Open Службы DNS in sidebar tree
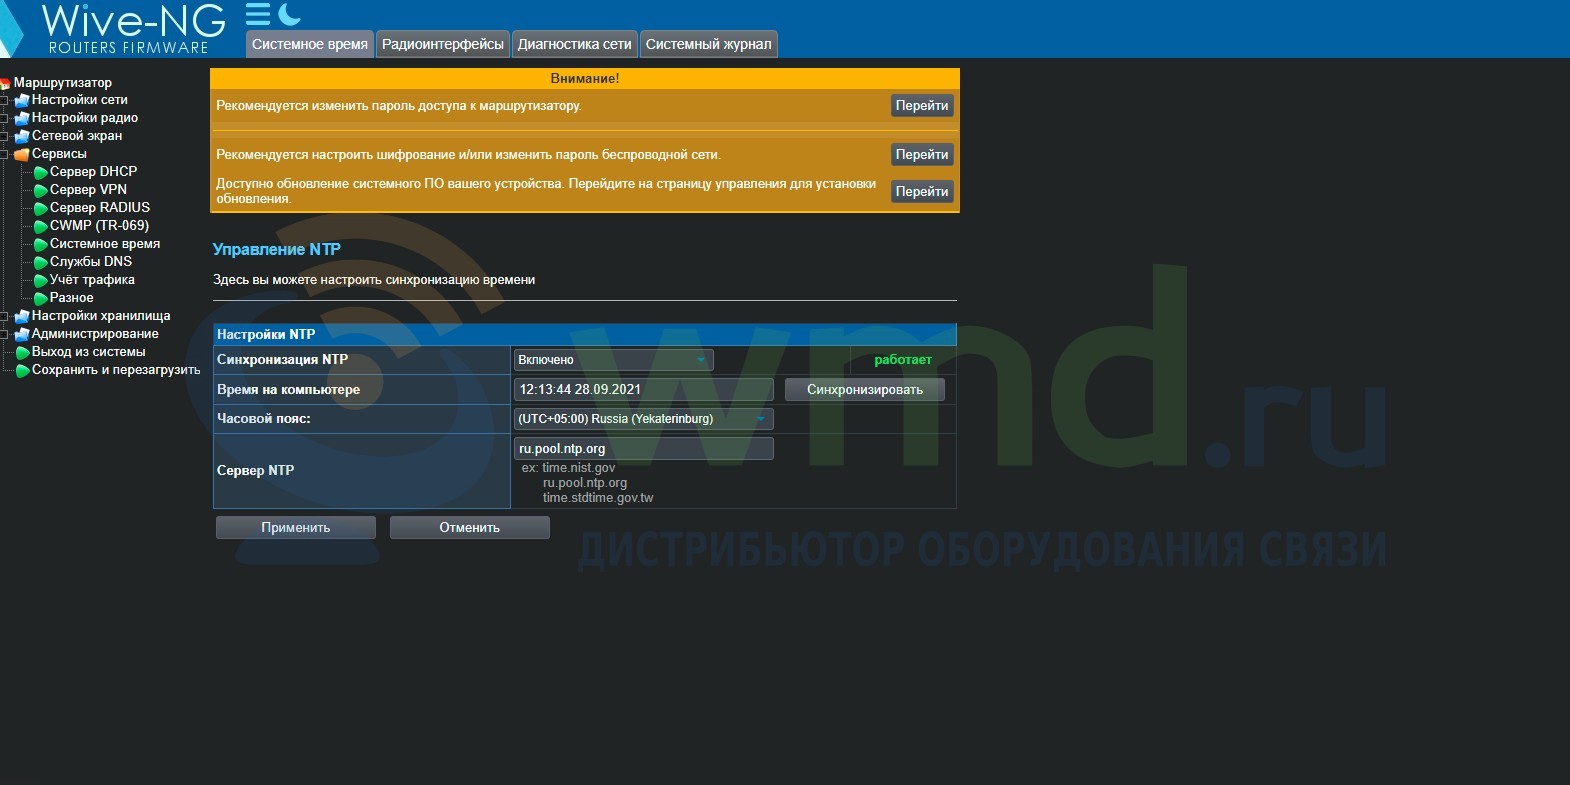This screenshot has width=1570, height=785. coord(91,262)
